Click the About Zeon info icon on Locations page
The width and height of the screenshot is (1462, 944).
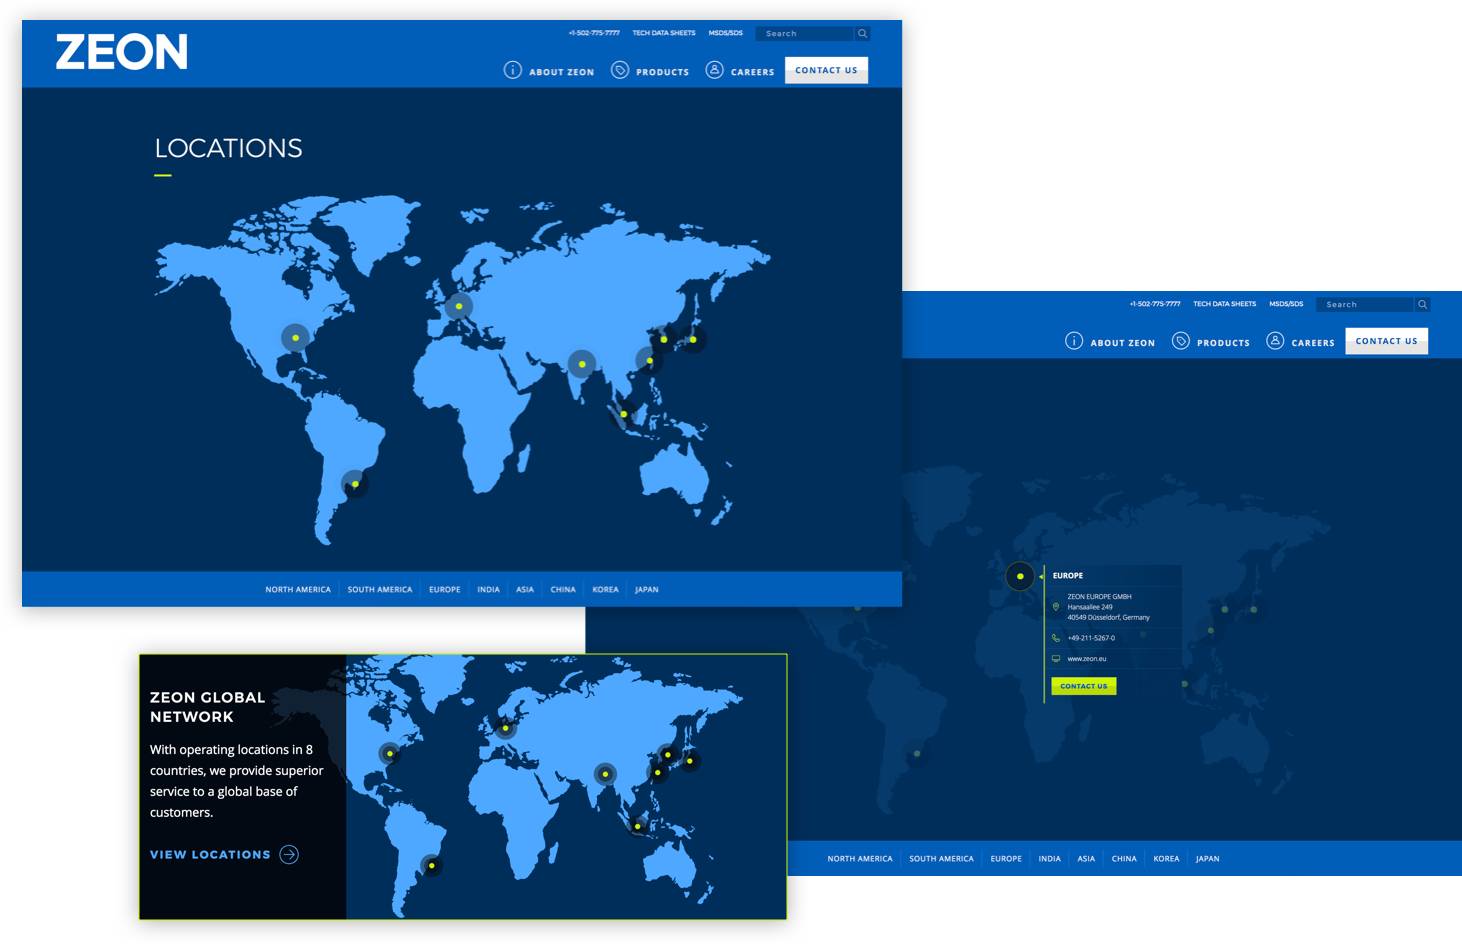pyautogui.click(x=512, y=70)
